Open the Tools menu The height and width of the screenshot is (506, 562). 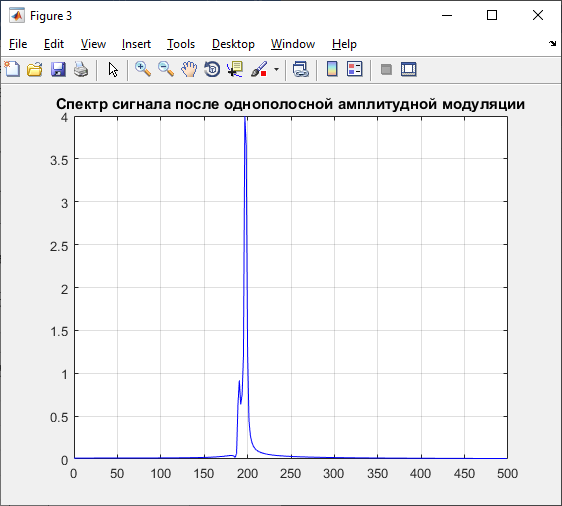(181, 44)
